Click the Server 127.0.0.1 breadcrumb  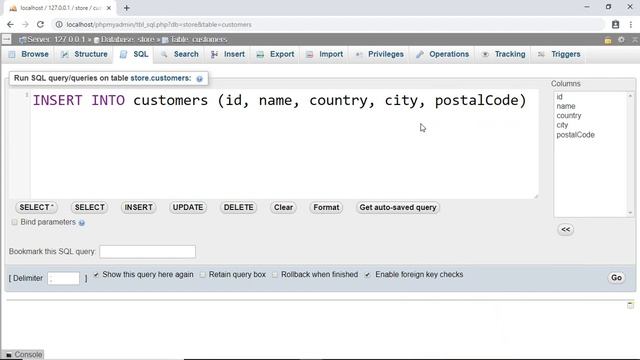[52, 40]
